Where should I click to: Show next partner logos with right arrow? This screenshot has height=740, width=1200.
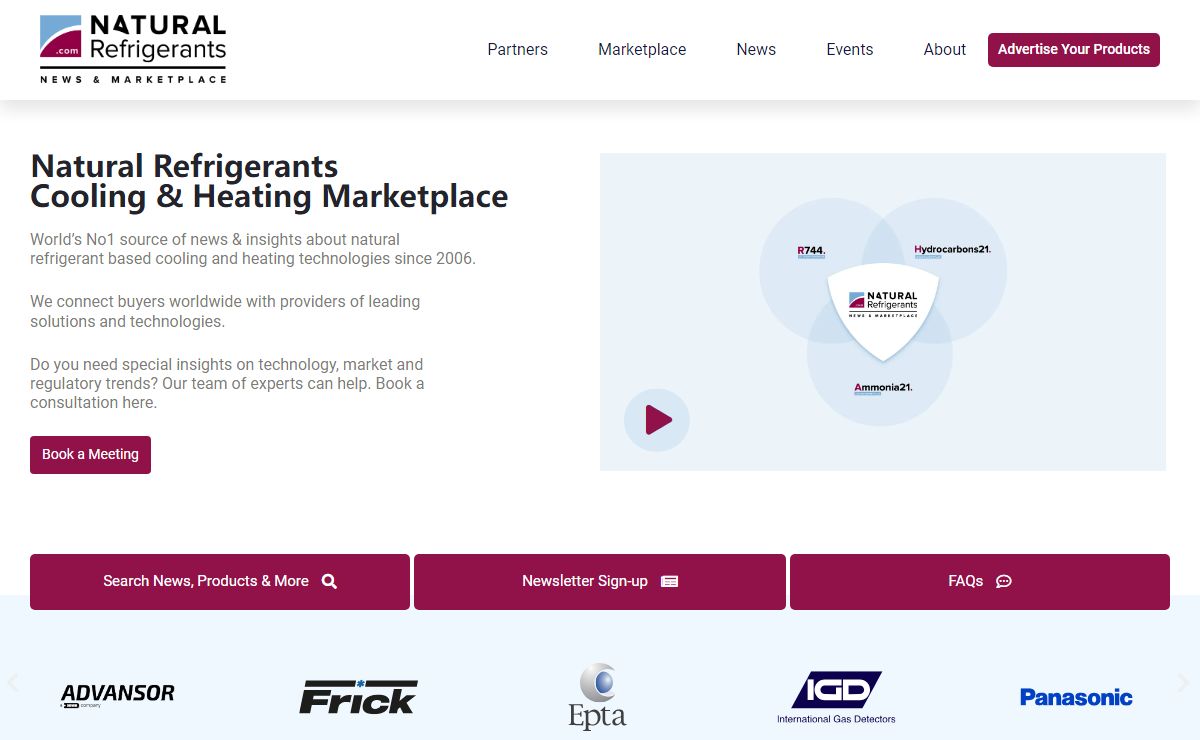(1184, 683)
